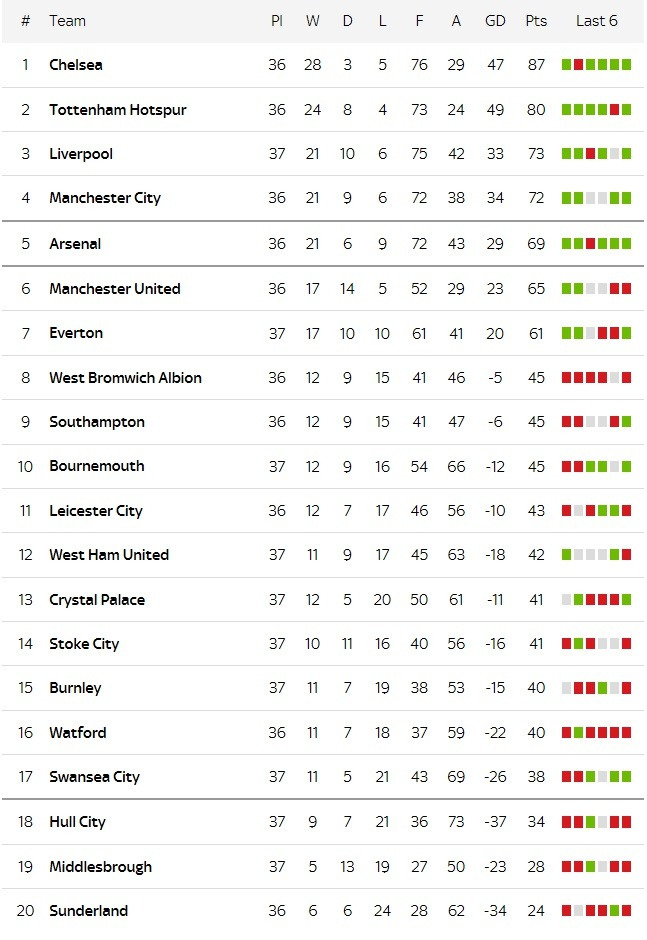
Task: Click the GD column header
Action: [x=495, y=21]
